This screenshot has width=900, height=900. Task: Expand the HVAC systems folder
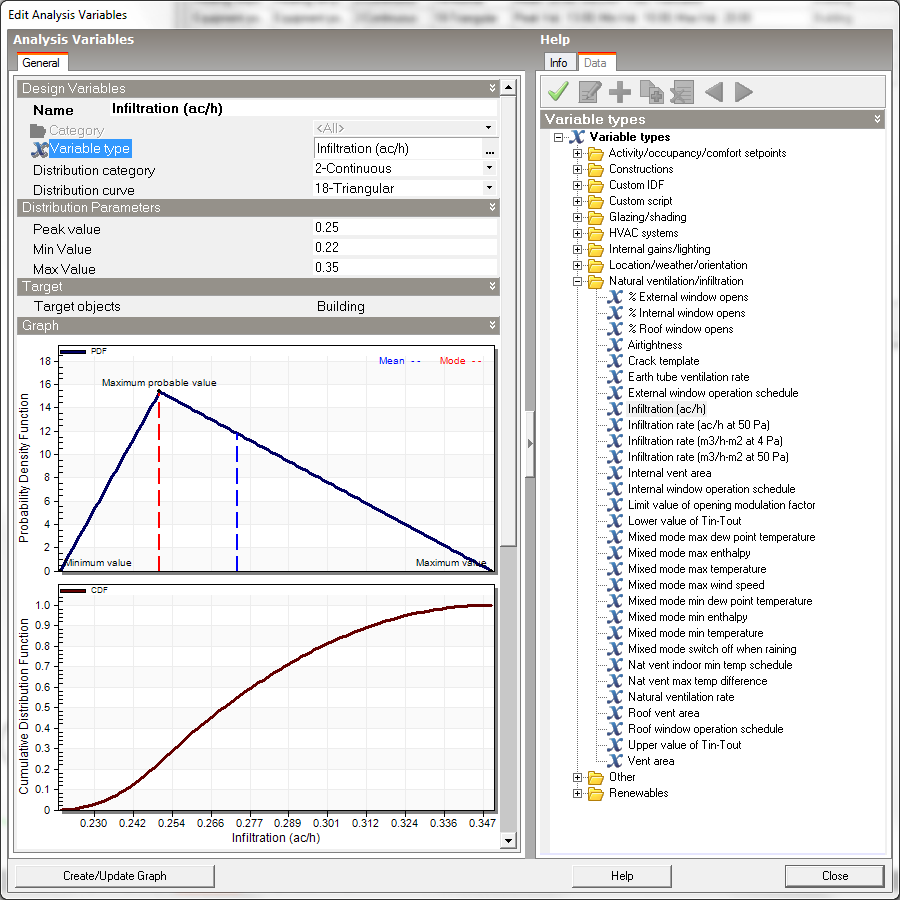577,233
